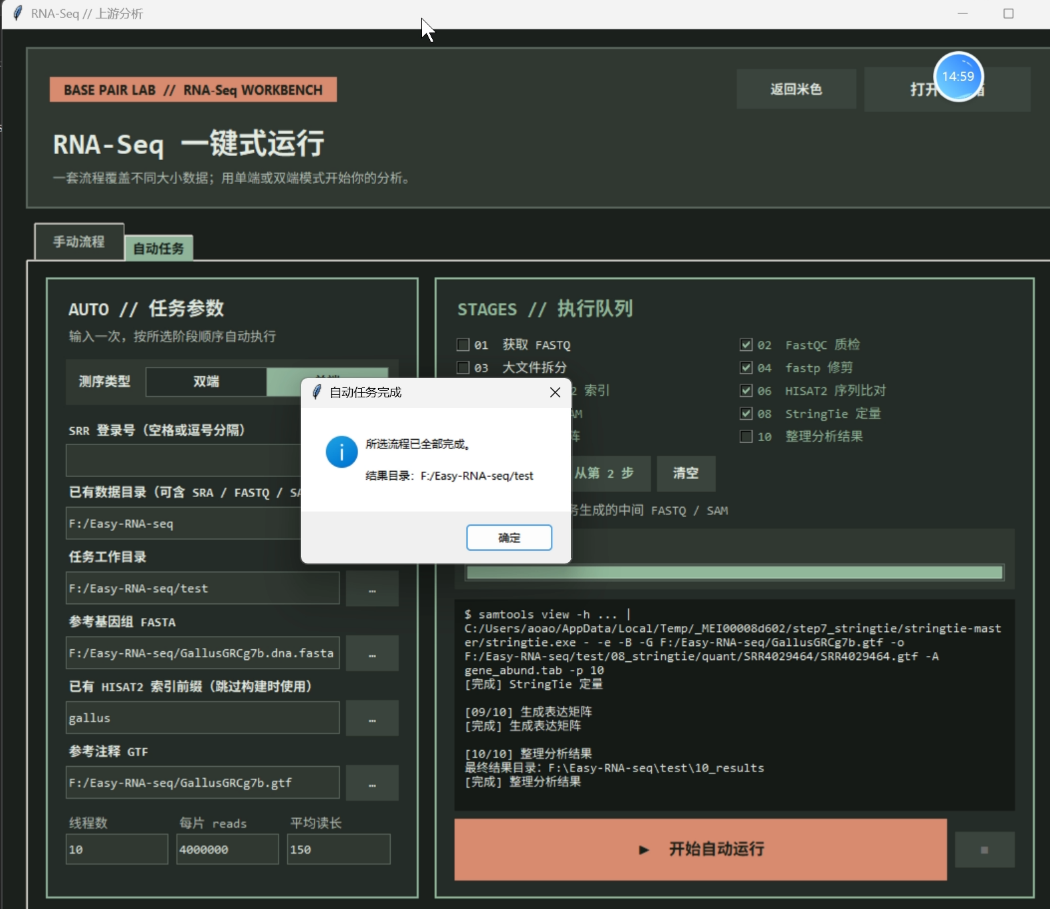Toggle checkbox 03 大文件拆分

point(463,367)
